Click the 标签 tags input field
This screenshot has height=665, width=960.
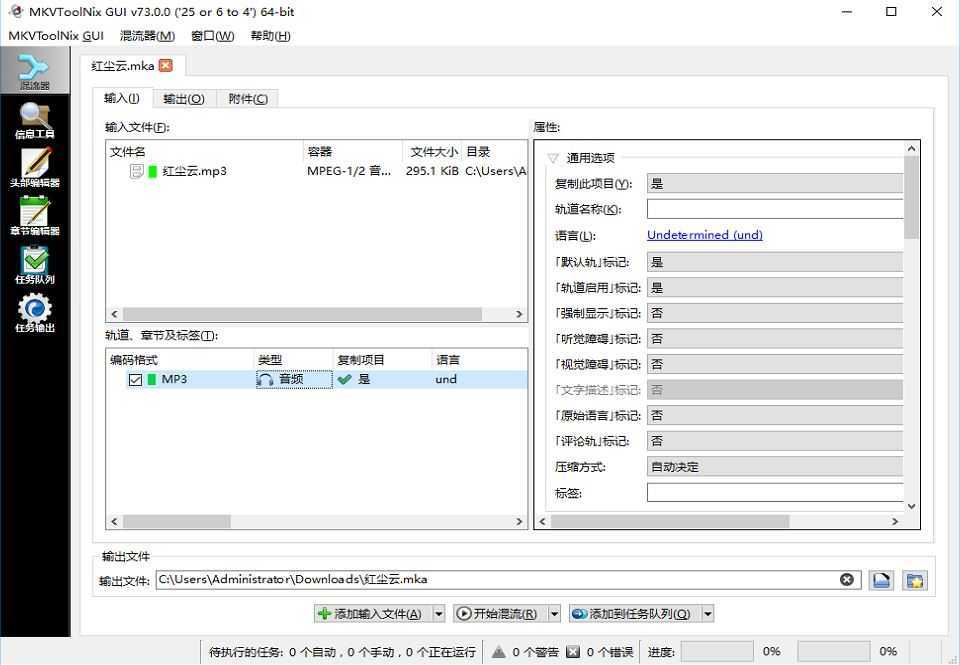point(775,492)
